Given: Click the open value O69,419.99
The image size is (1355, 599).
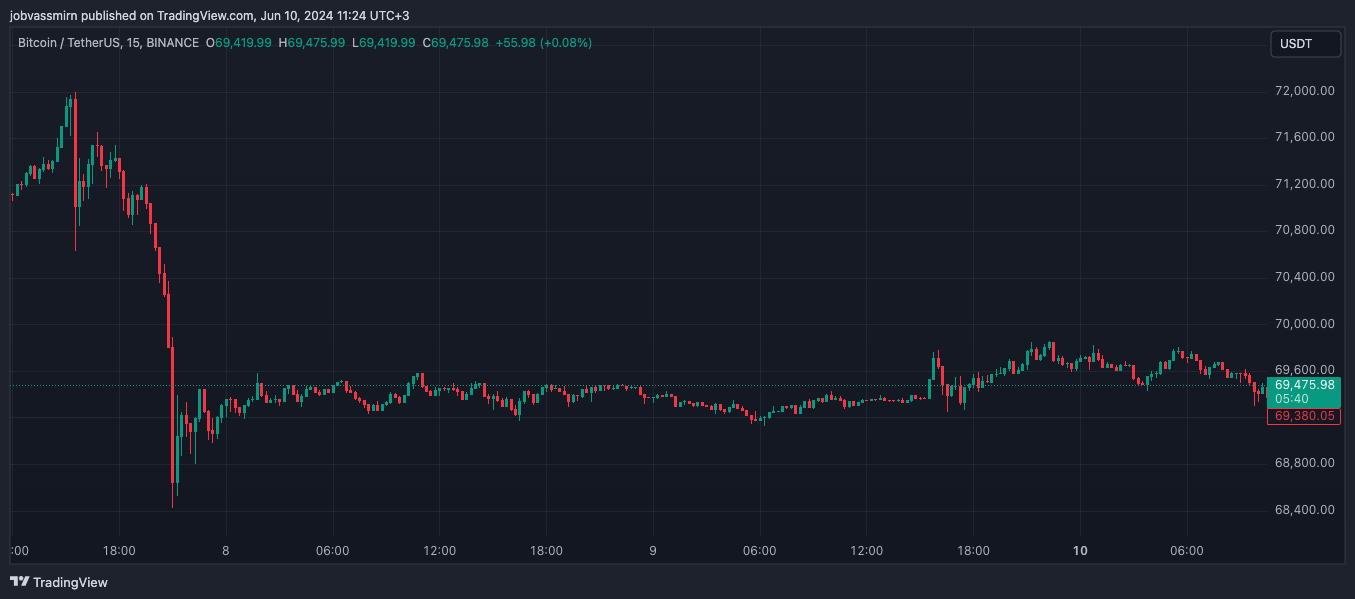Looking at the screenshot, I should tap(239, 43).
